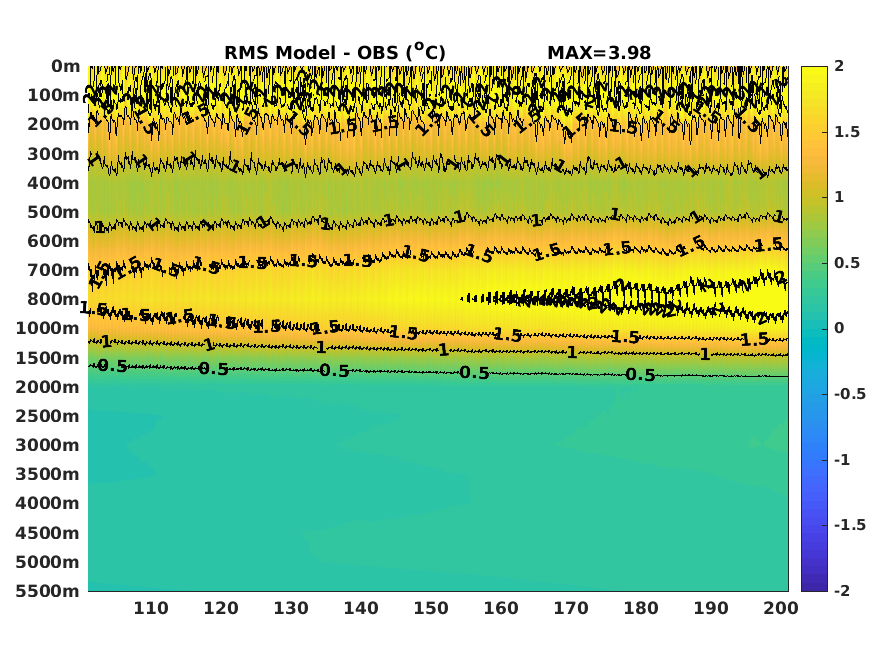Click the plot title 'RMS Model - OBS (°C)'
The height and width of the screenshot is (656, 875).
pos(335,52)
